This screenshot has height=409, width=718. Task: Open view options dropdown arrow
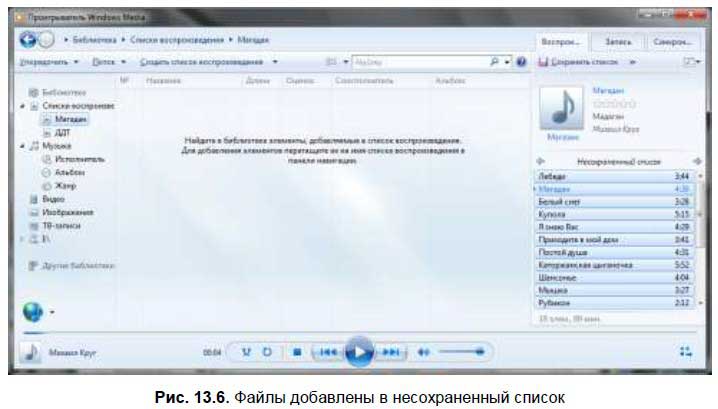(x=346, y=61)
